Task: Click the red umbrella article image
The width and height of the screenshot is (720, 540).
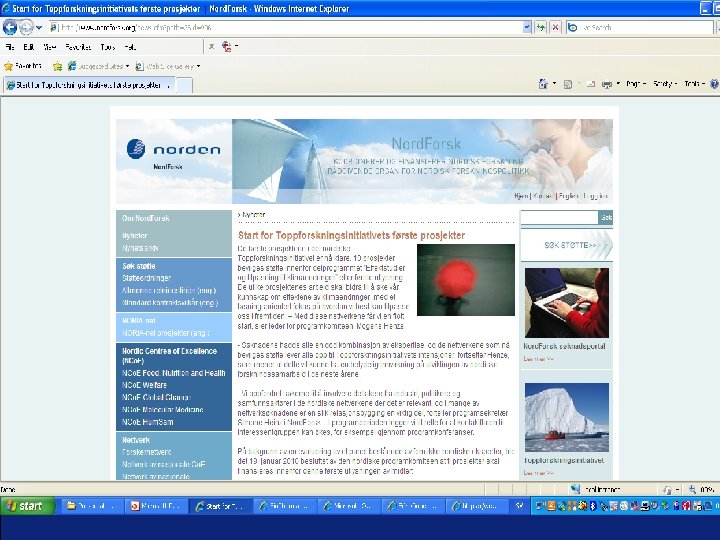Action: pos(466,280)
